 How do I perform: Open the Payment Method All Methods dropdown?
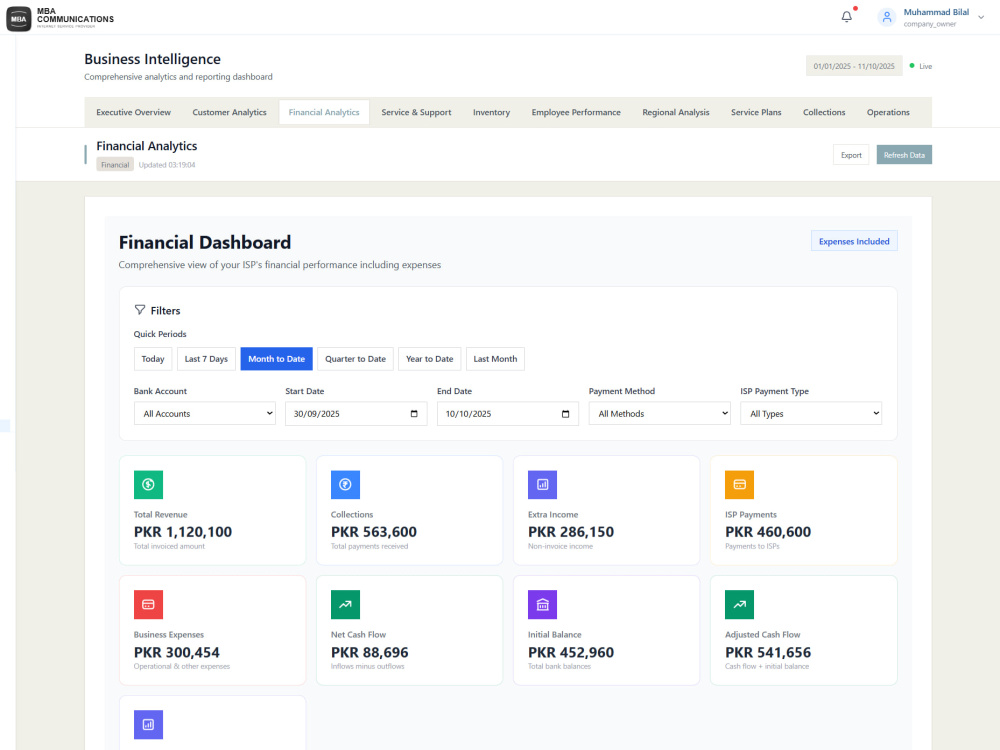(659, 414)
